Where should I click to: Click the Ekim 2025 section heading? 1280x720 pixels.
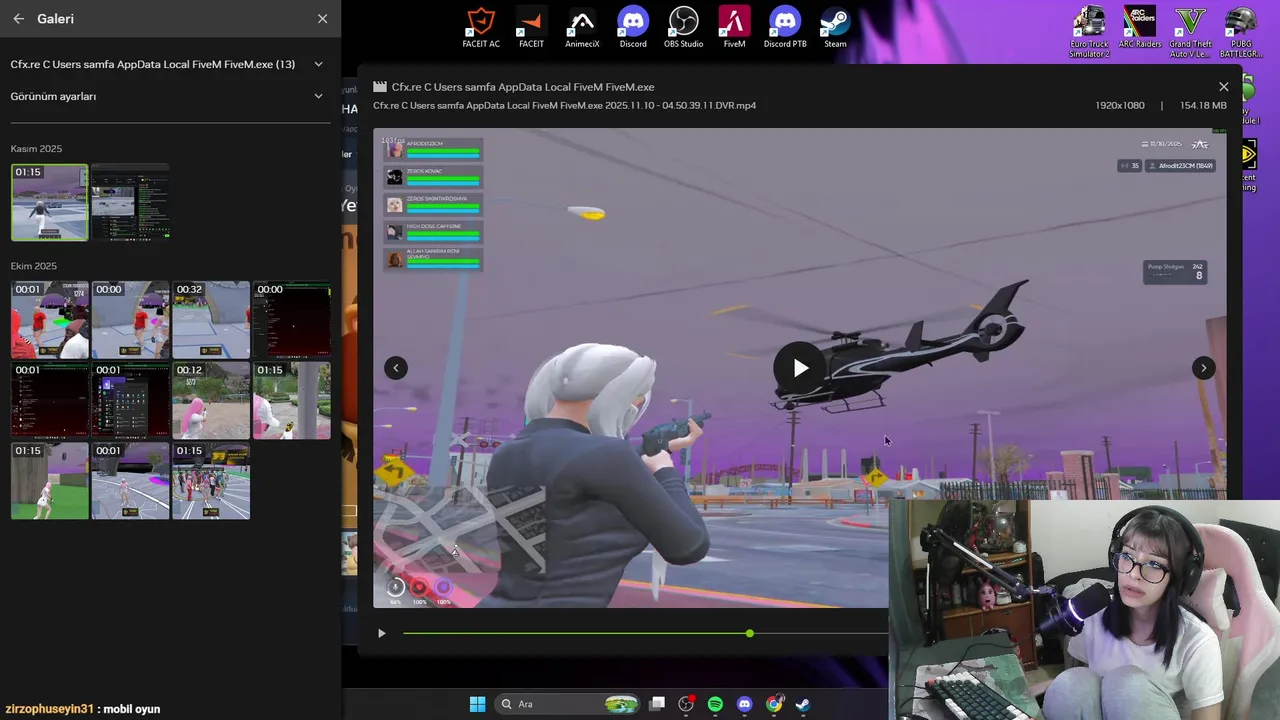pyautogui.click(x=34, y=266)
